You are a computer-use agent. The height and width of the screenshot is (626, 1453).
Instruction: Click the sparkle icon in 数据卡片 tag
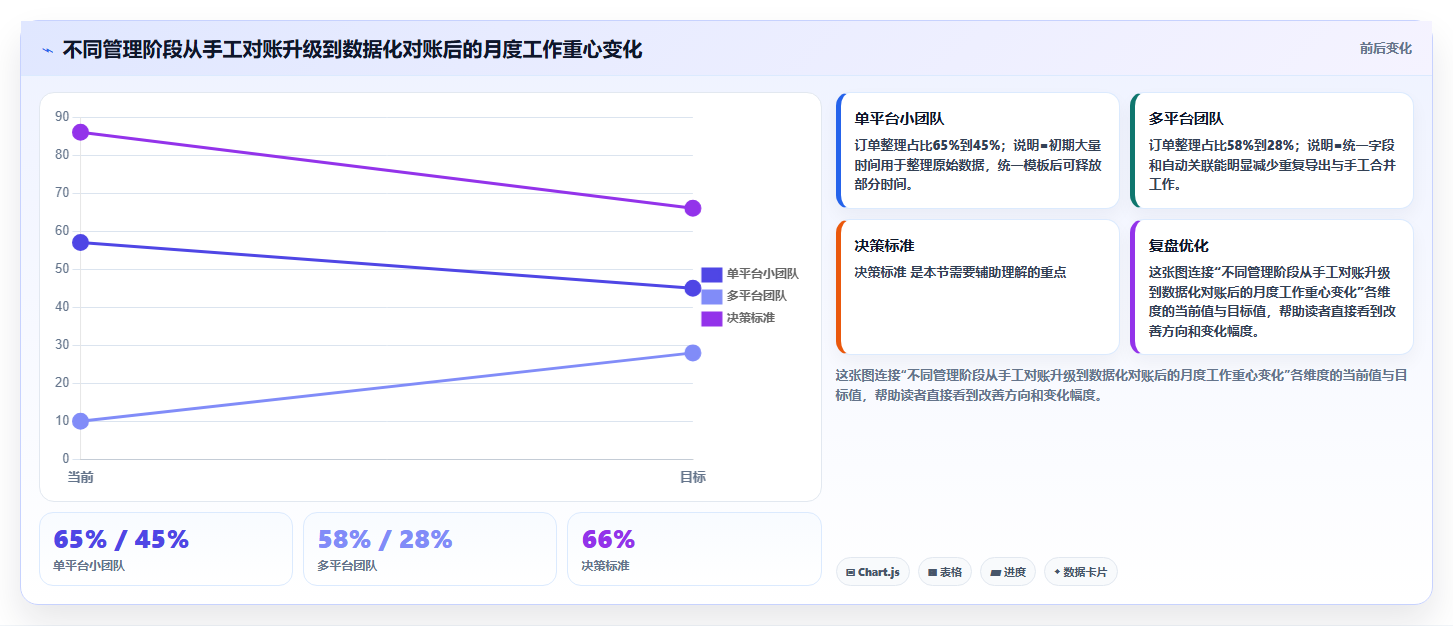pyautogui.click(x=1057, y=572)
